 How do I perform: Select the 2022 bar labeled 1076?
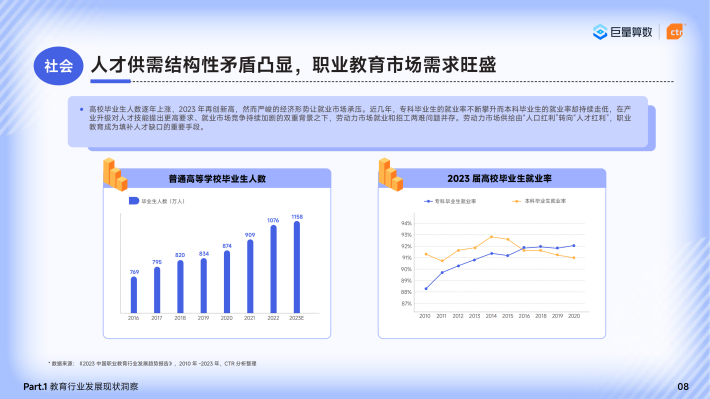(x=273, y=269)
